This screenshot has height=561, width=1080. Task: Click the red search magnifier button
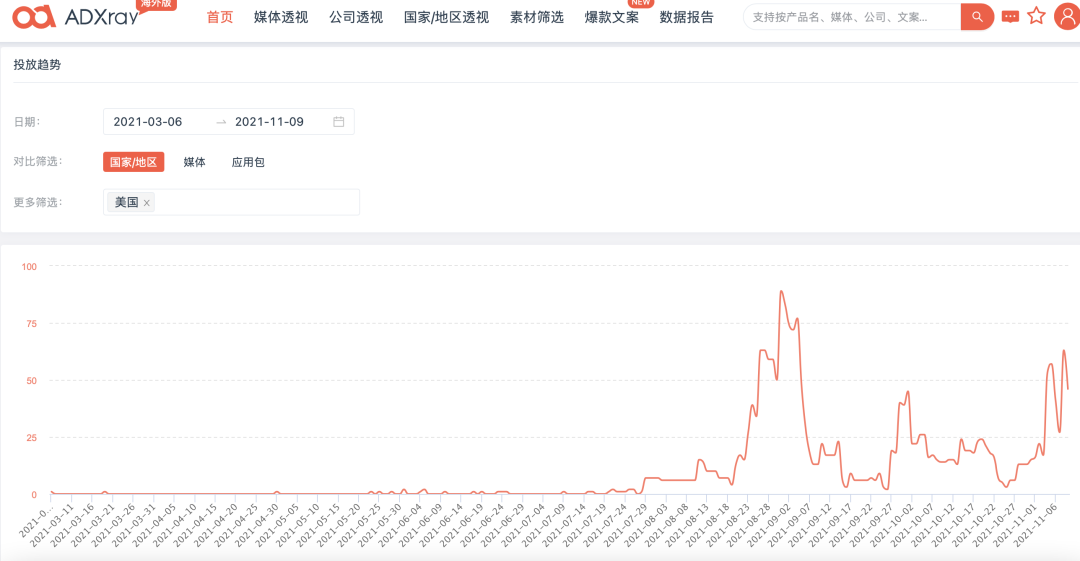pos(977,17)
